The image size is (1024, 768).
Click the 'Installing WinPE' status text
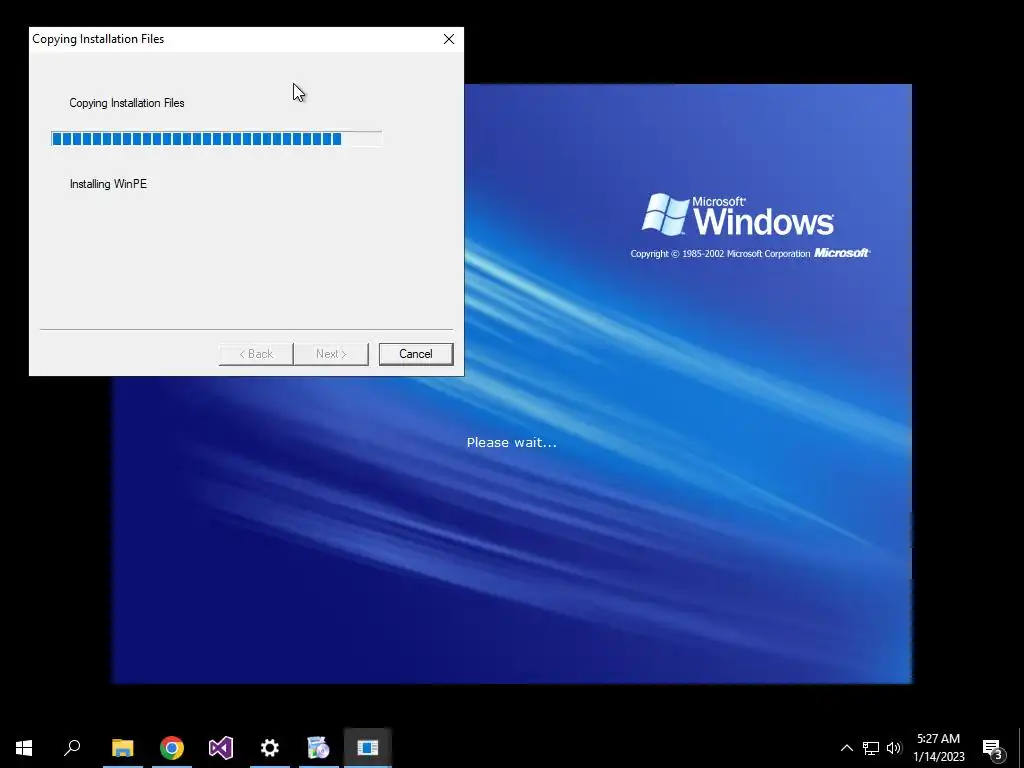tap(108, 184)
